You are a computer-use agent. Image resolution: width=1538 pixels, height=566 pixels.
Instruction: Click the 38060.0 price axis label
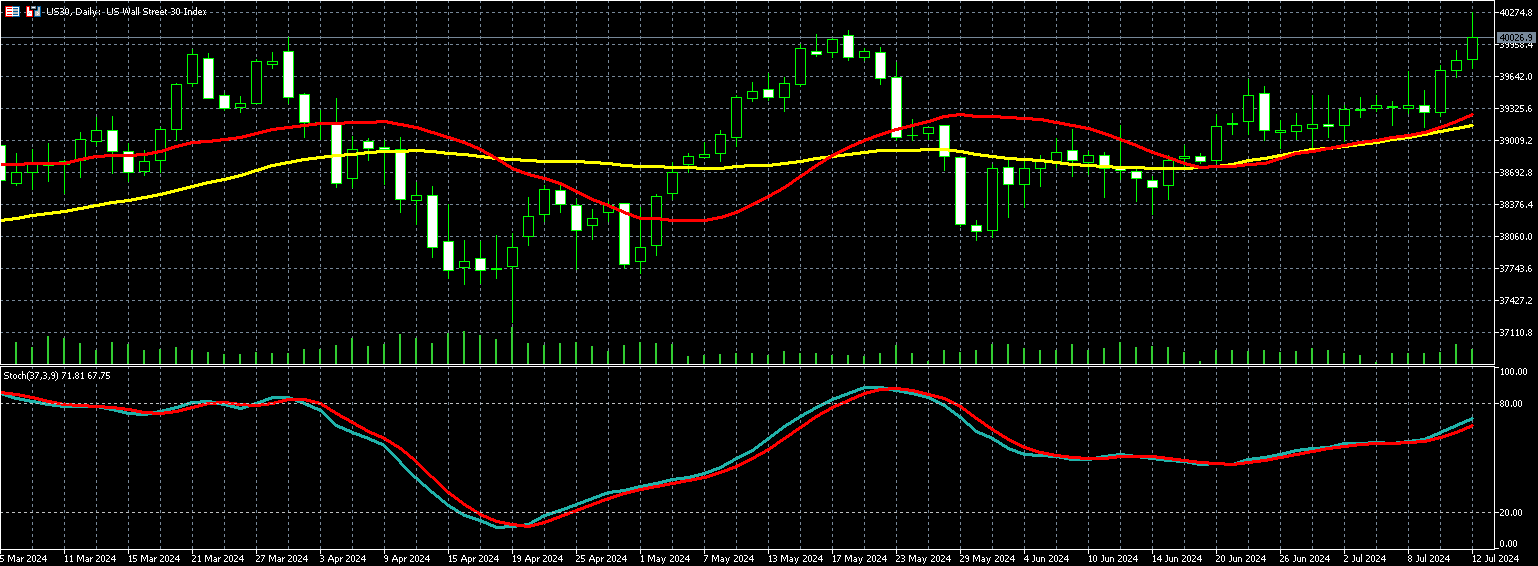1516,237
